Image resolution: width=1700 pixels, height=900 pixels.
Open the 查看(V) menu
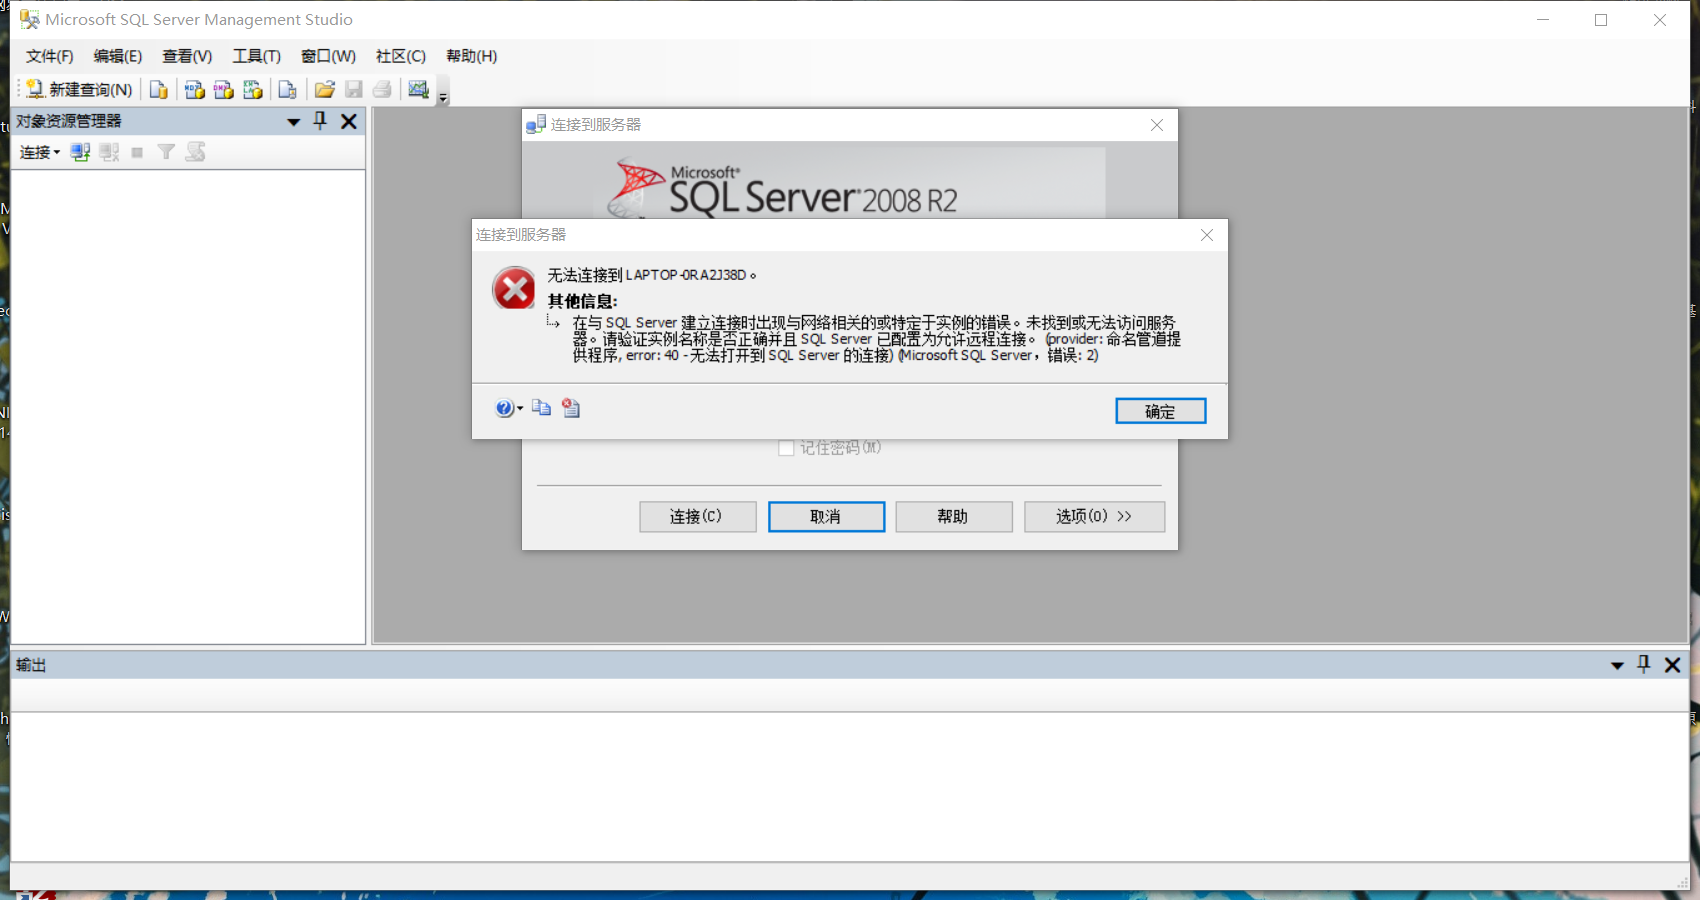[187, 56]
